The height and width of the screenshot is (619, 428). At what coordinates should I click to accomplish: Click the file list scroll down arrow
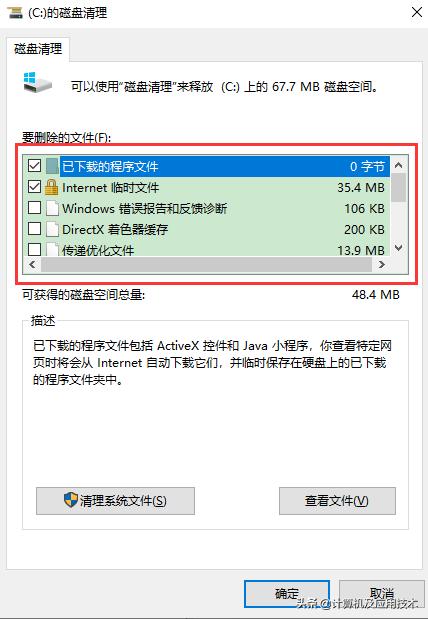point(399,248)
